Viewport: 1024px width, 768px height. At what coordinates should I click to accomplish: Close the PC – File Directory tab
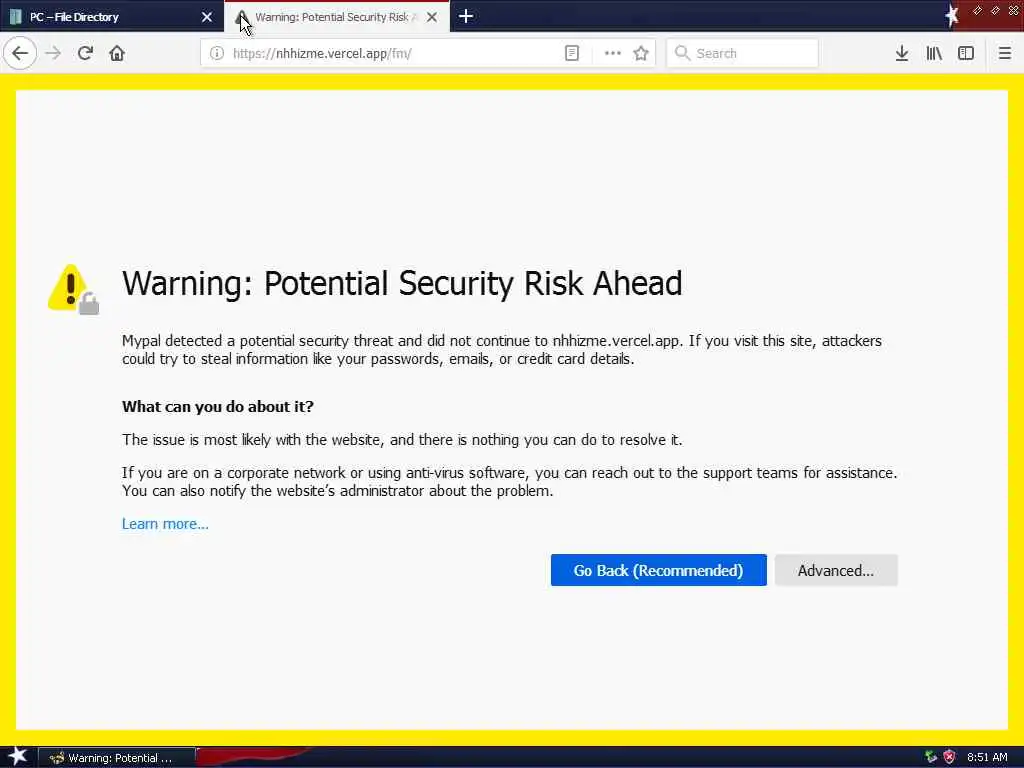click(206, 17)
